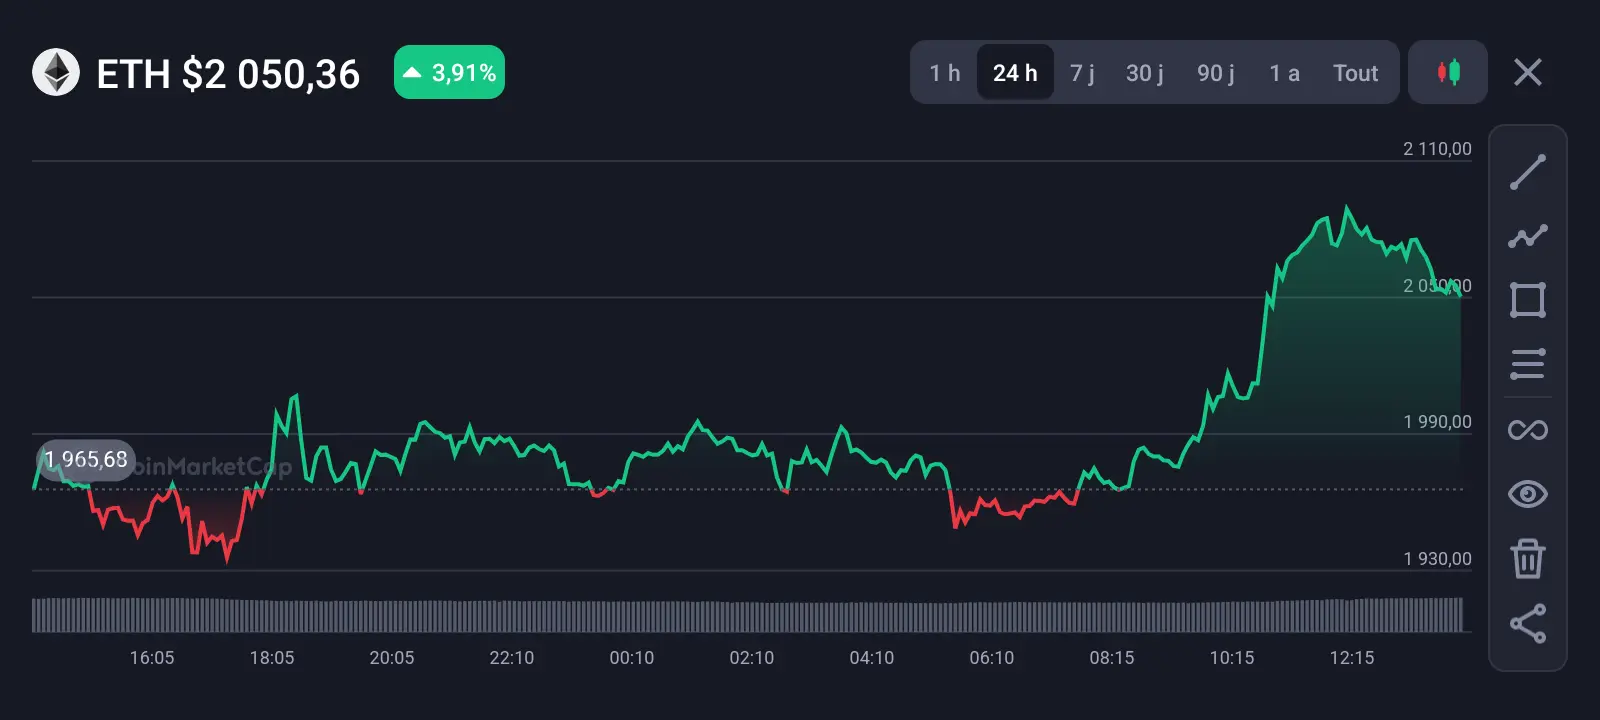The height and width of the screenshot is (720, 1600).
Task: Click the 3,91% price change badge
Action: coord(449,72)
